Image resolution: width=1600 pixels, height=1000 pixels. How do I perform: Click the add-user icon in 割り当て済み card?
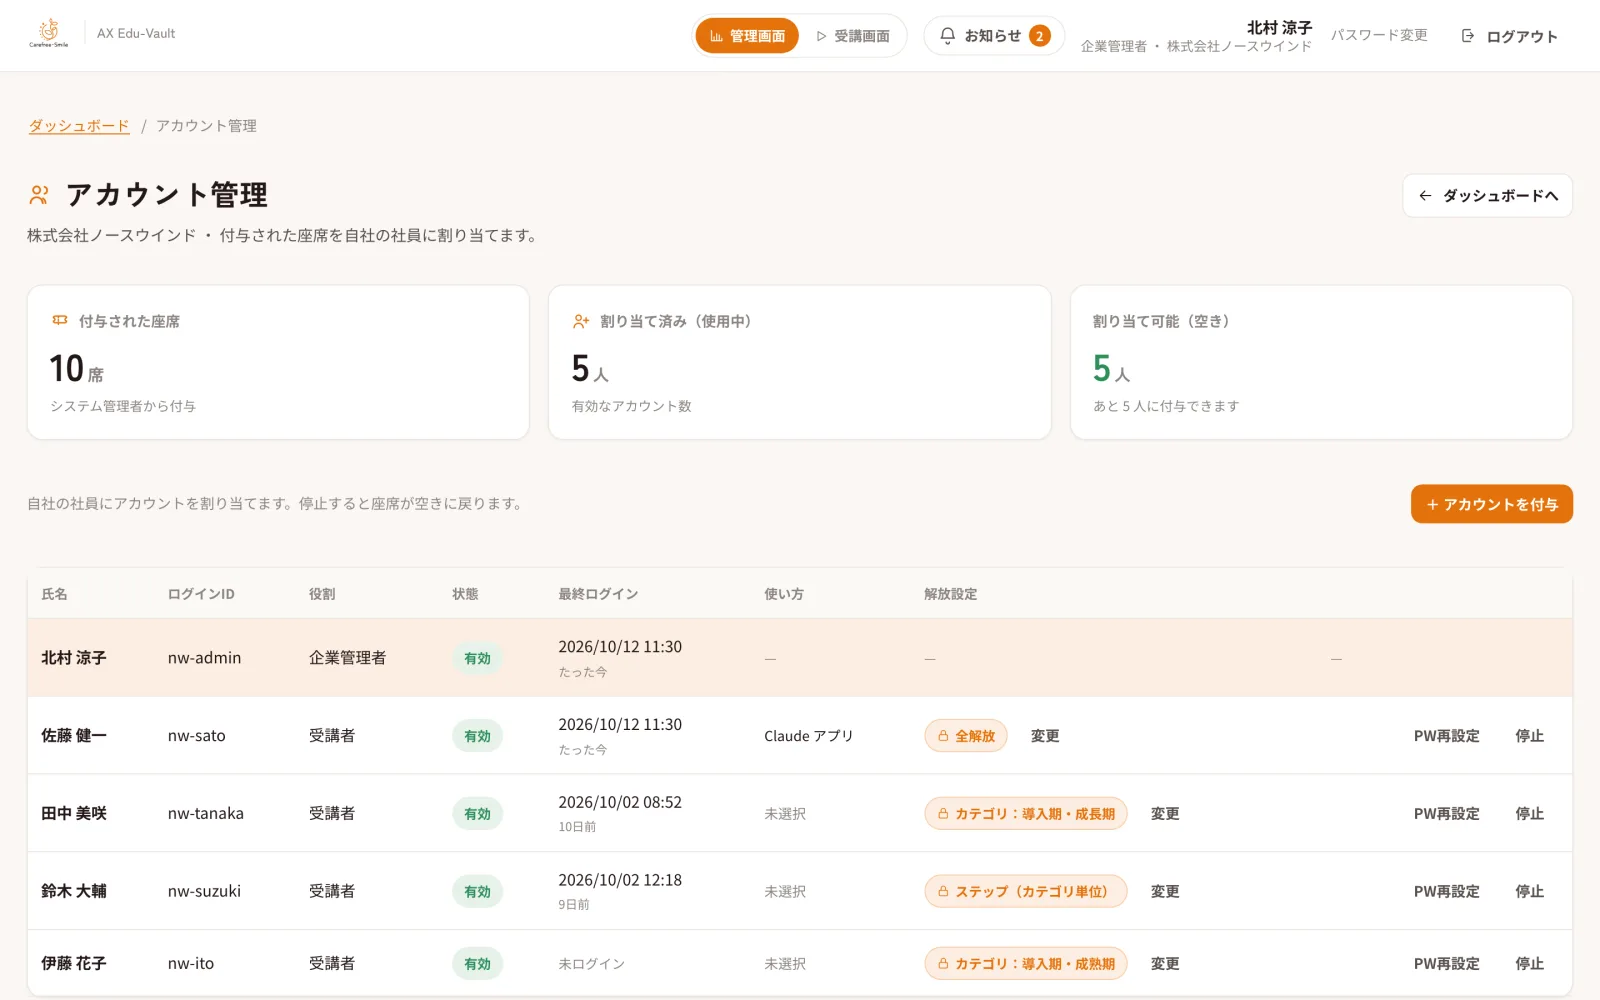(581, 321)
